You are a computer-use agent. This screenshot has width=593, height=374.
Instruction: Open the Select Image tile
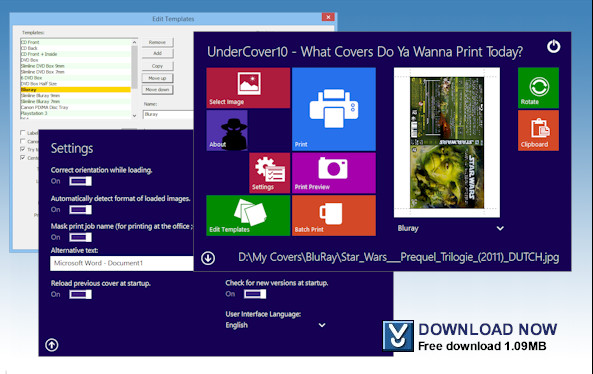click(x=248, y=88)
